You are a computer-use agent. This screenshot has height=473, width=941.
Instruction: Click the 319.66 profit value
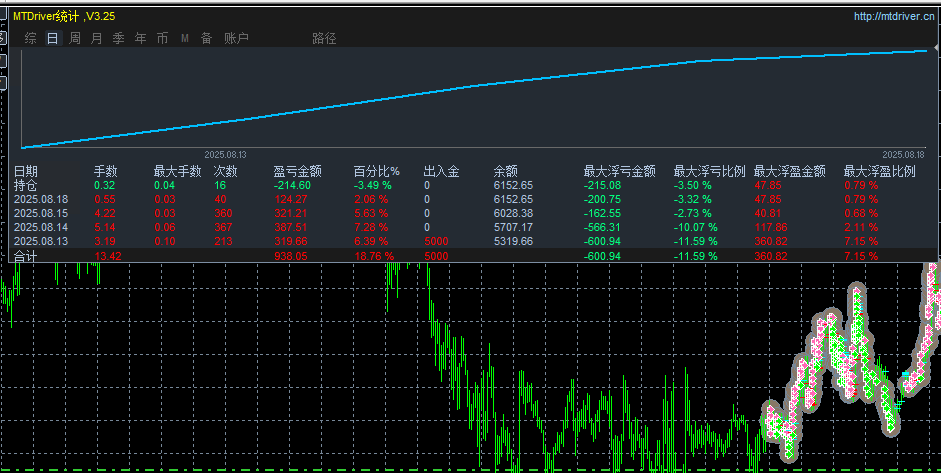[290, 241]
